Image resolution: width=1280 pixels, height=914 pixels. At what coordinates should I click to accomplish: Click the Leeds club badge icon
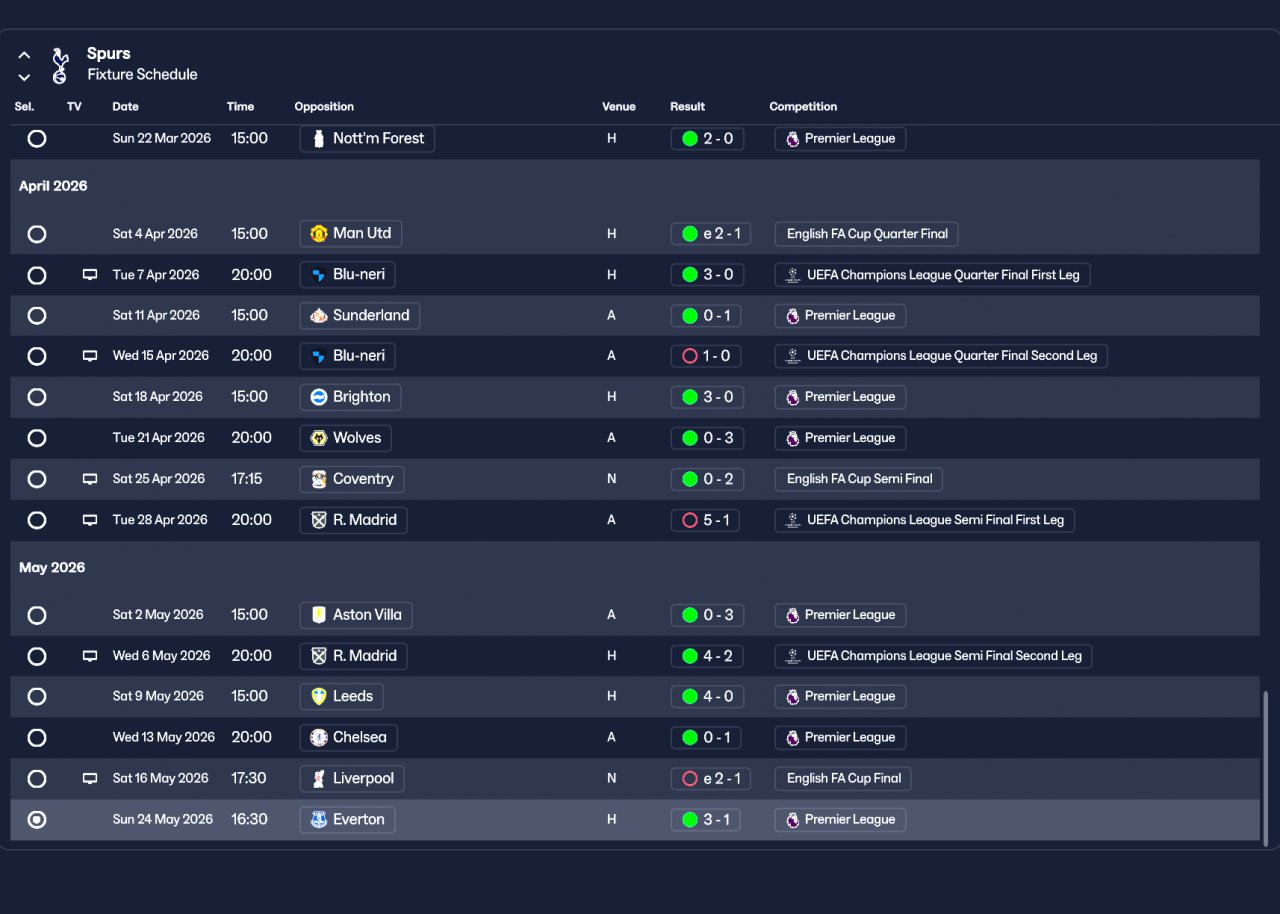pyautogui.click(x=319, y=696)
